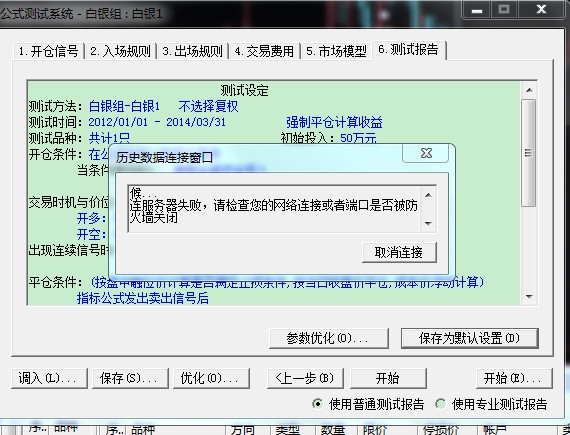Click the 停损价 column header in background table
This screenshot has height=435, width=570.
coord(440,430)
